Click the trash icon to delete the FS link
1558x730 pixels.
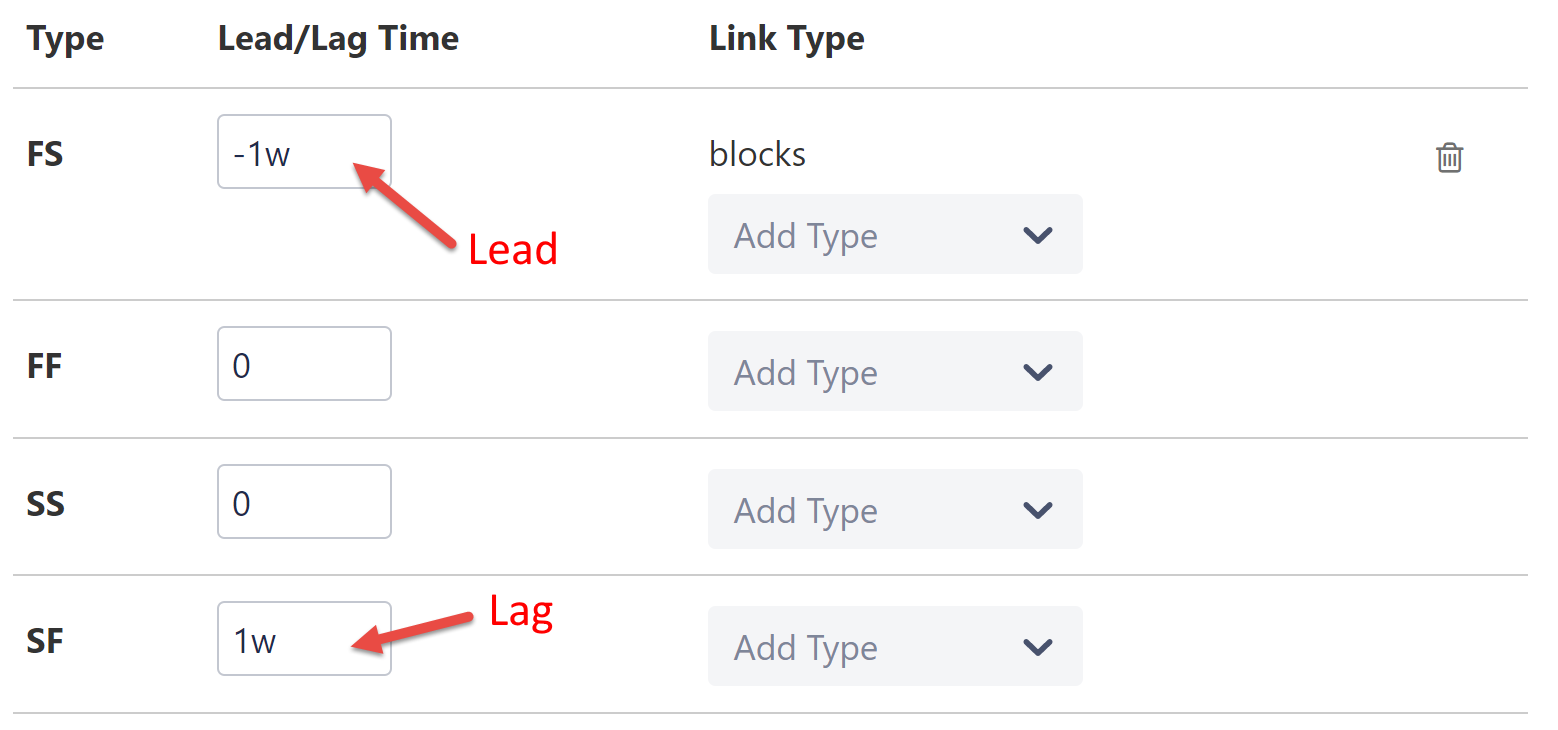(x=1449, y=157)
